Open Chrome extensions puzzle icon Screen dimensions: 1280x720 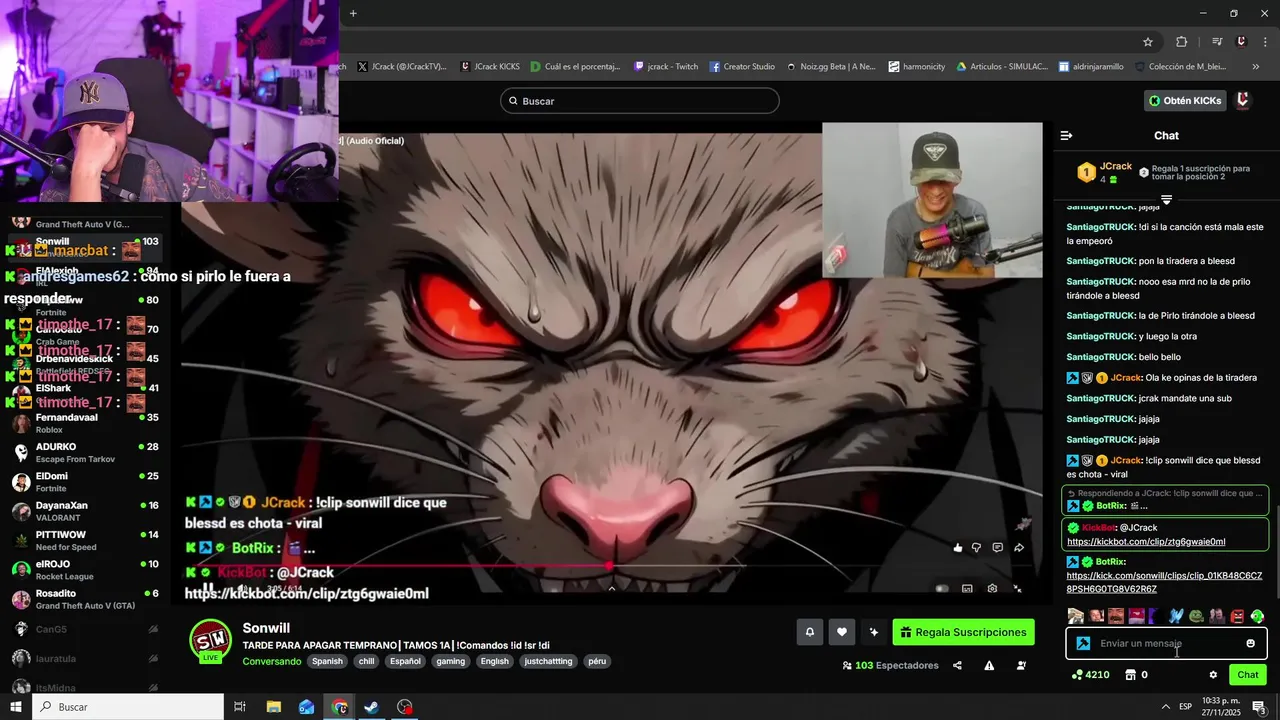tap(1181, 42)
